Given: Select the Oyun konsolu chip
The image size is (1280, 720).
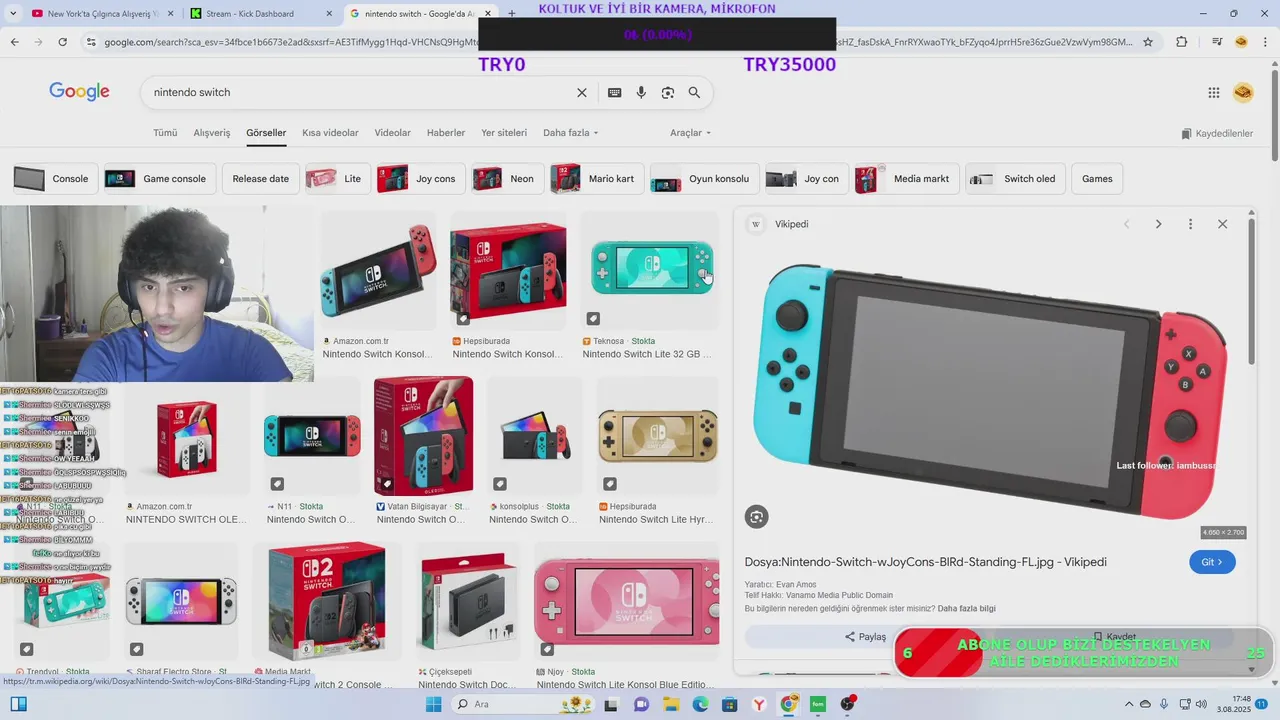Looking at the screenshot, I should [x=704, y=179].
